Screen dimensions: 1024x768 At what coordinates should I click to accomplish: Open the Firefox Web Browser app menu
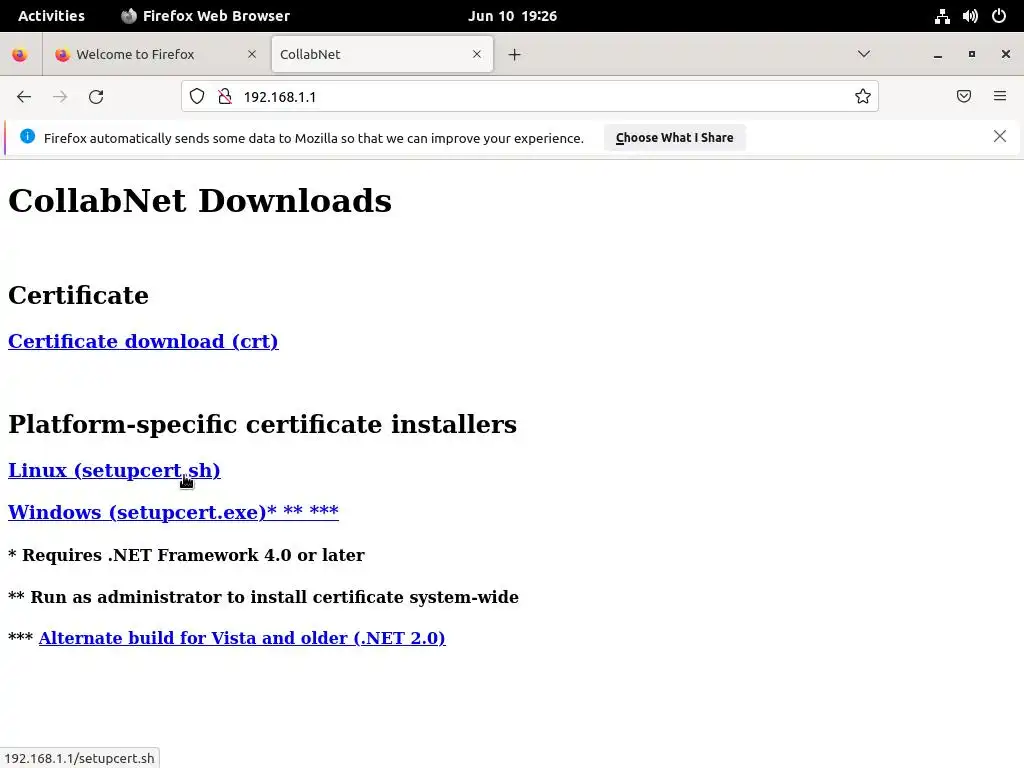pyautogui.click(x=206, y=16)
